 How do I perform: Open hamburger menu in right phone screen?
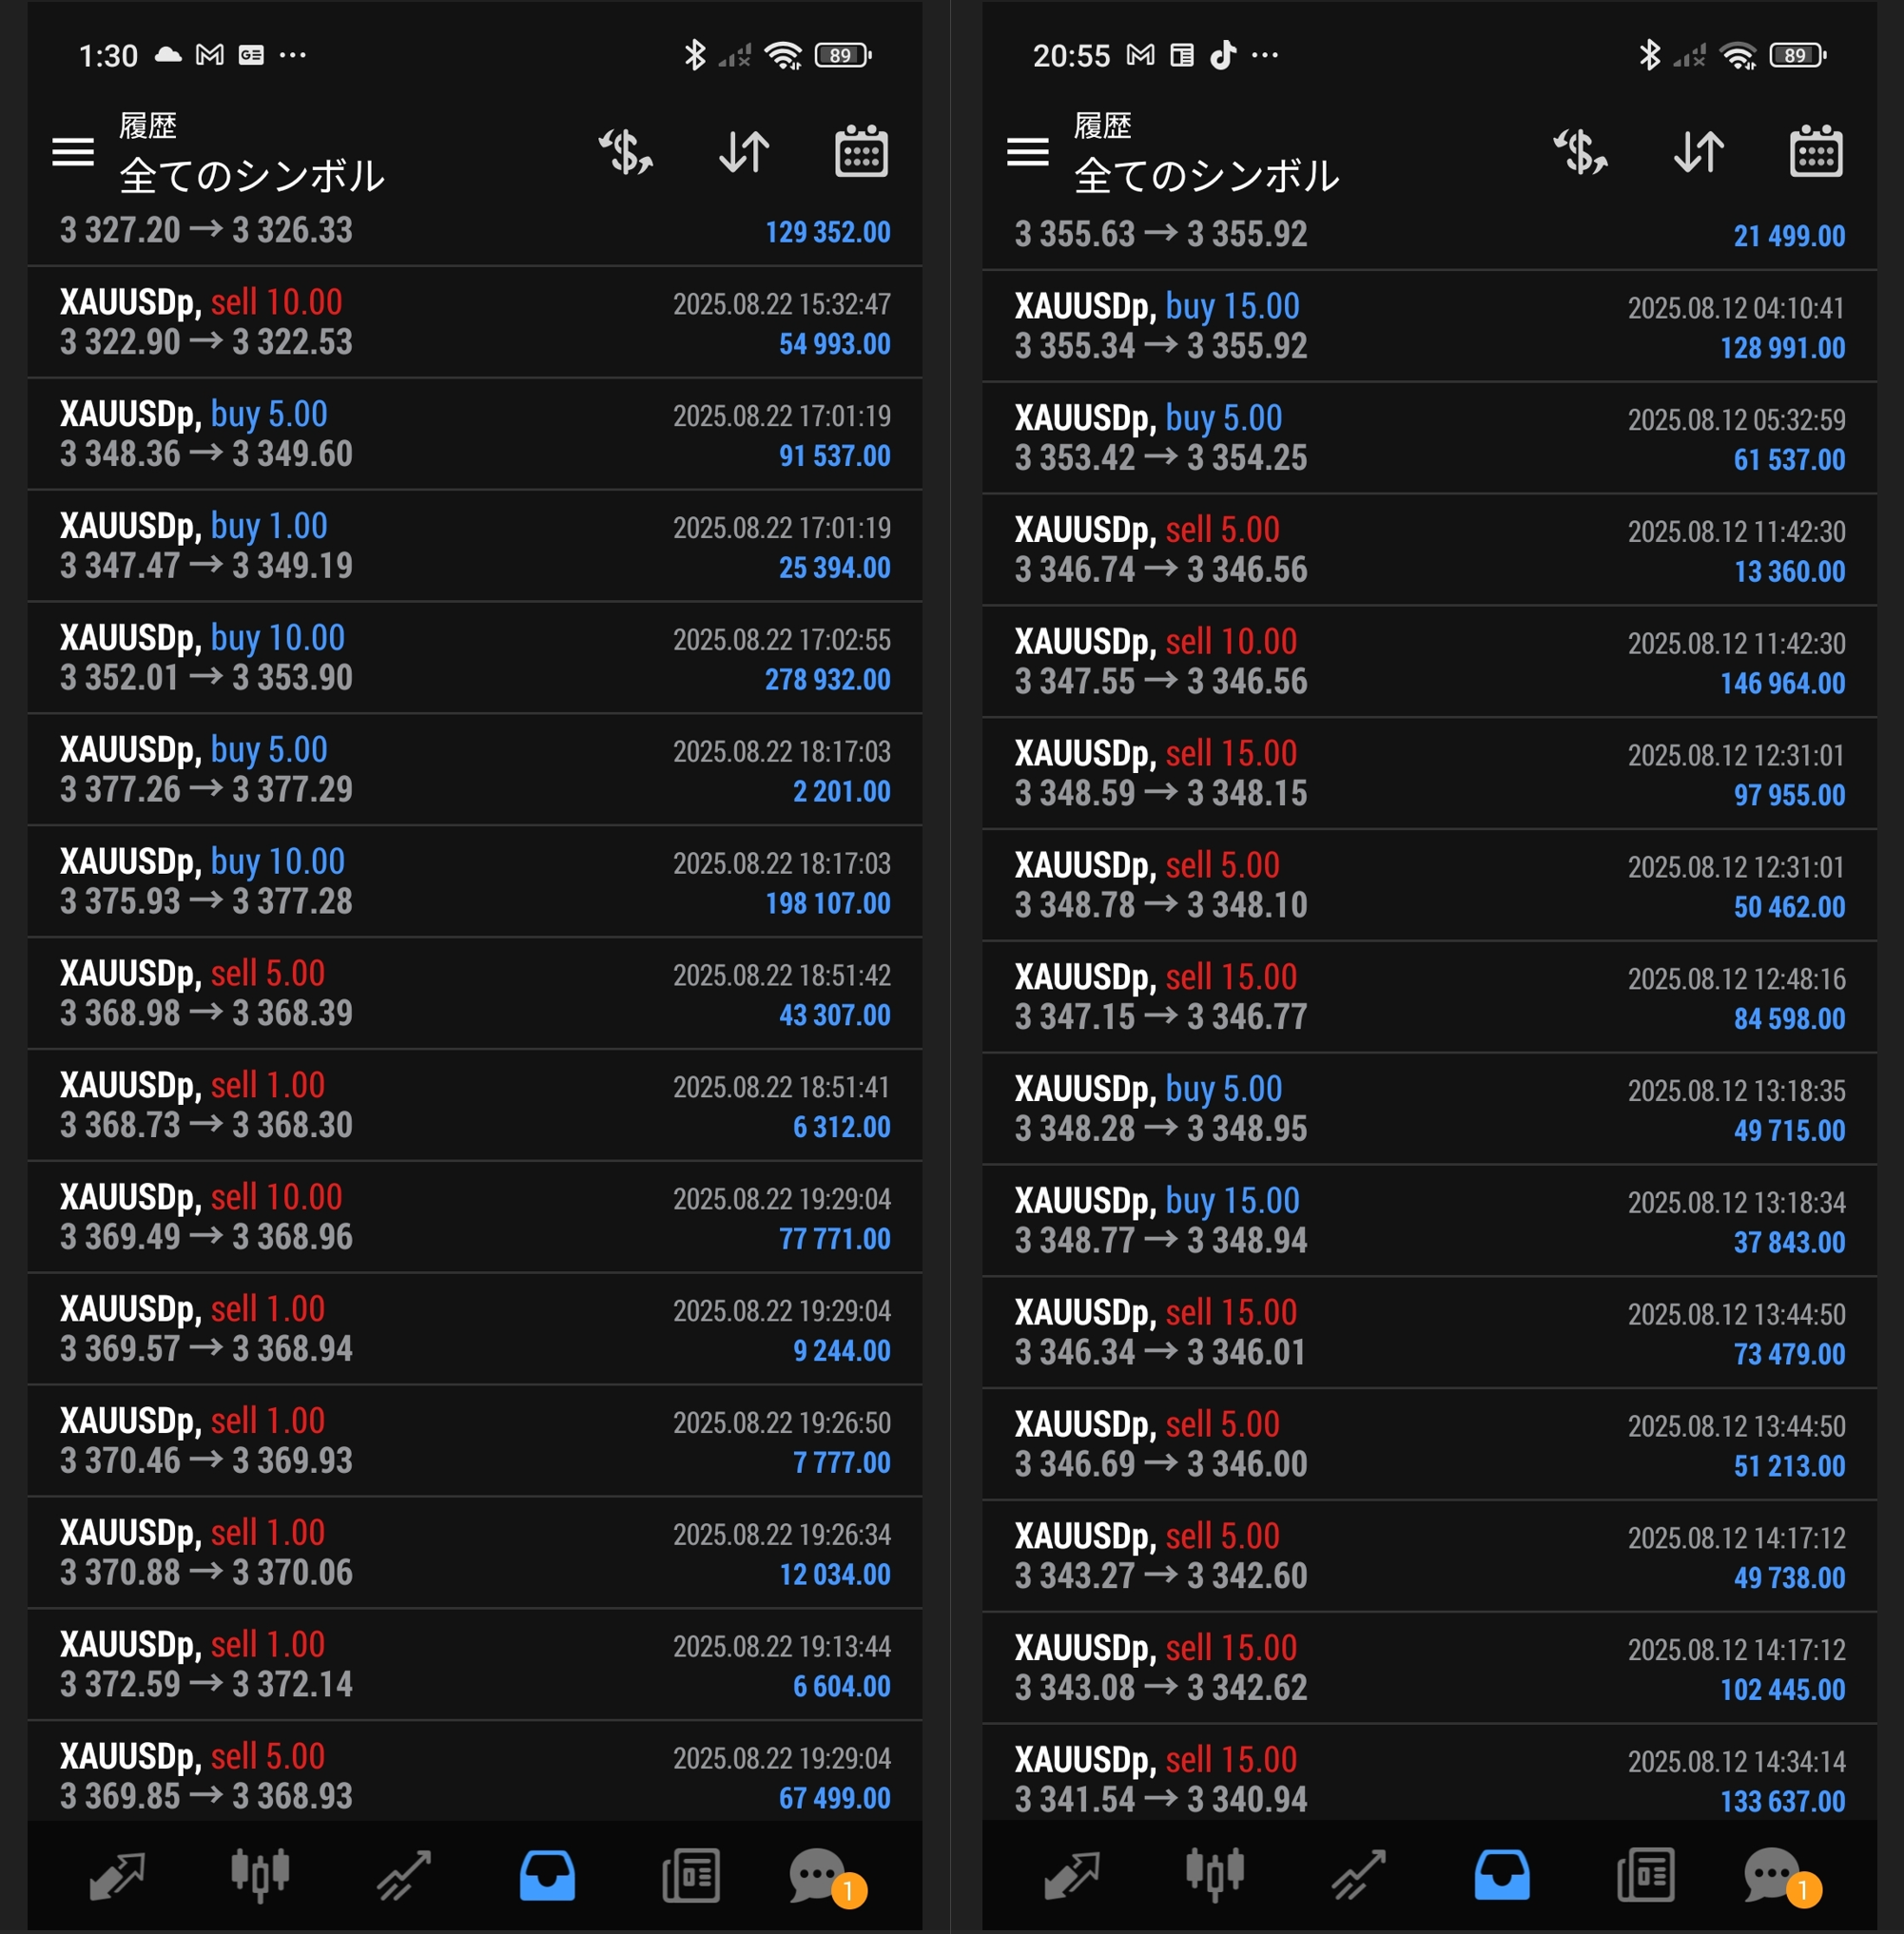click(1027, 153)
